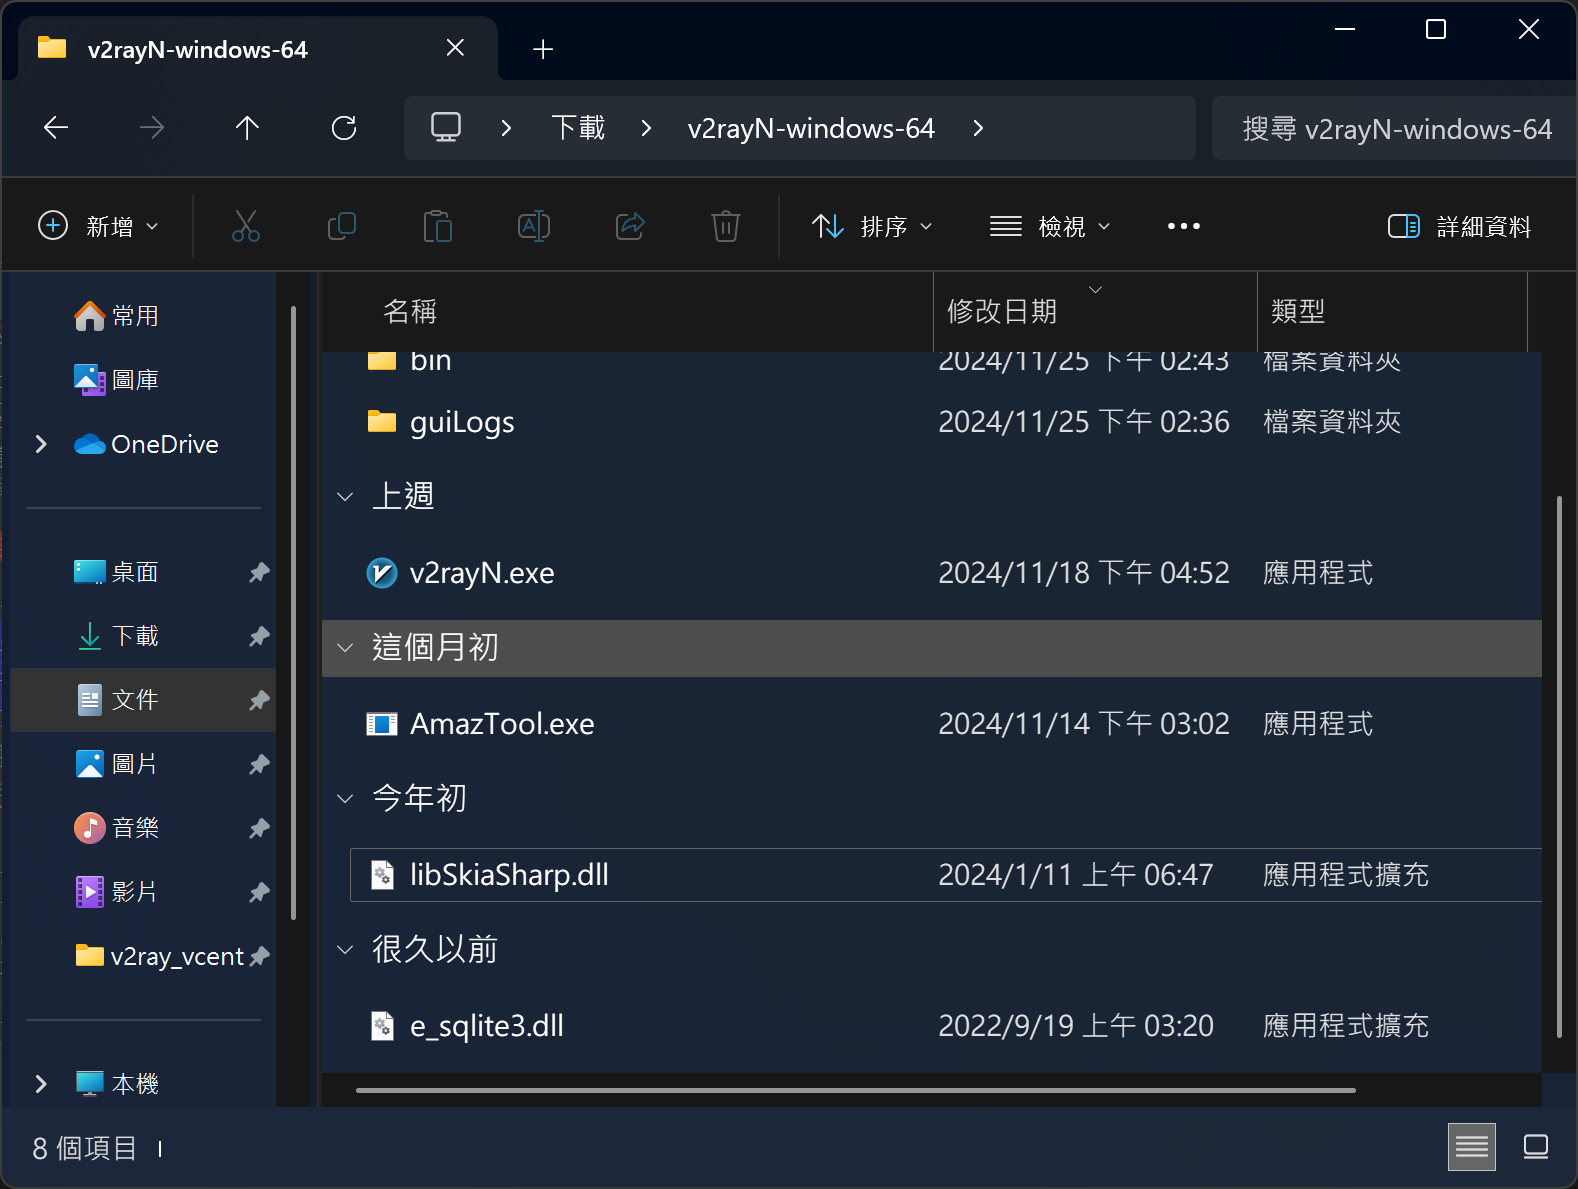Expand the OneDrive tree node
Screen dimensions: 1578x1189
click(x=41, y=444)
